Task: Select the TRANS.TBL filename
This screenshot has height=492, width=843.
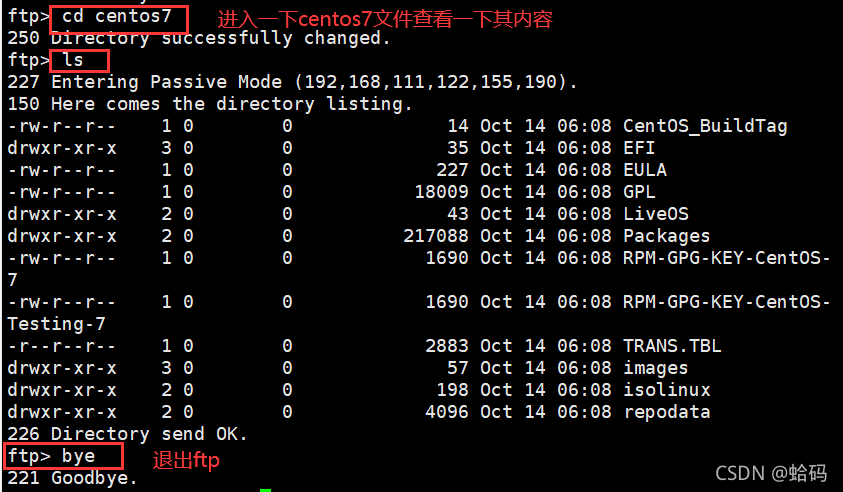Action: (x=672, y=346)
